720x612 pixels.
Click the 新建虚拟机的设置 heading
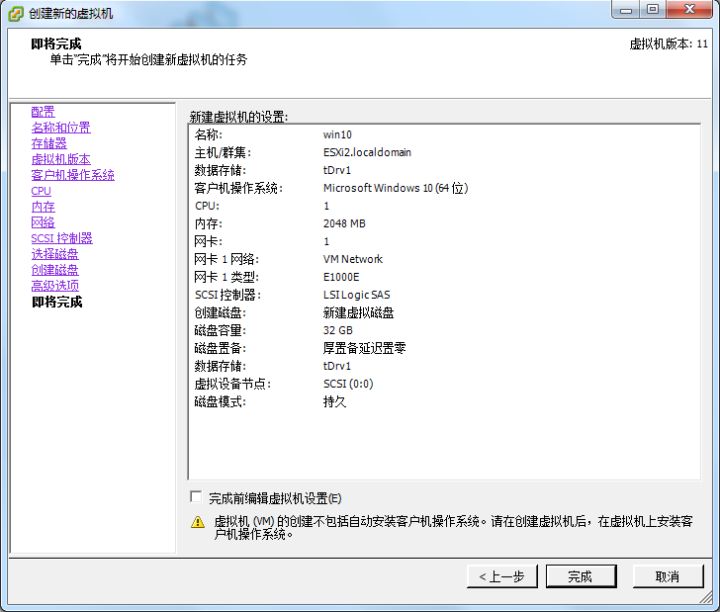[x=239, y=117]
